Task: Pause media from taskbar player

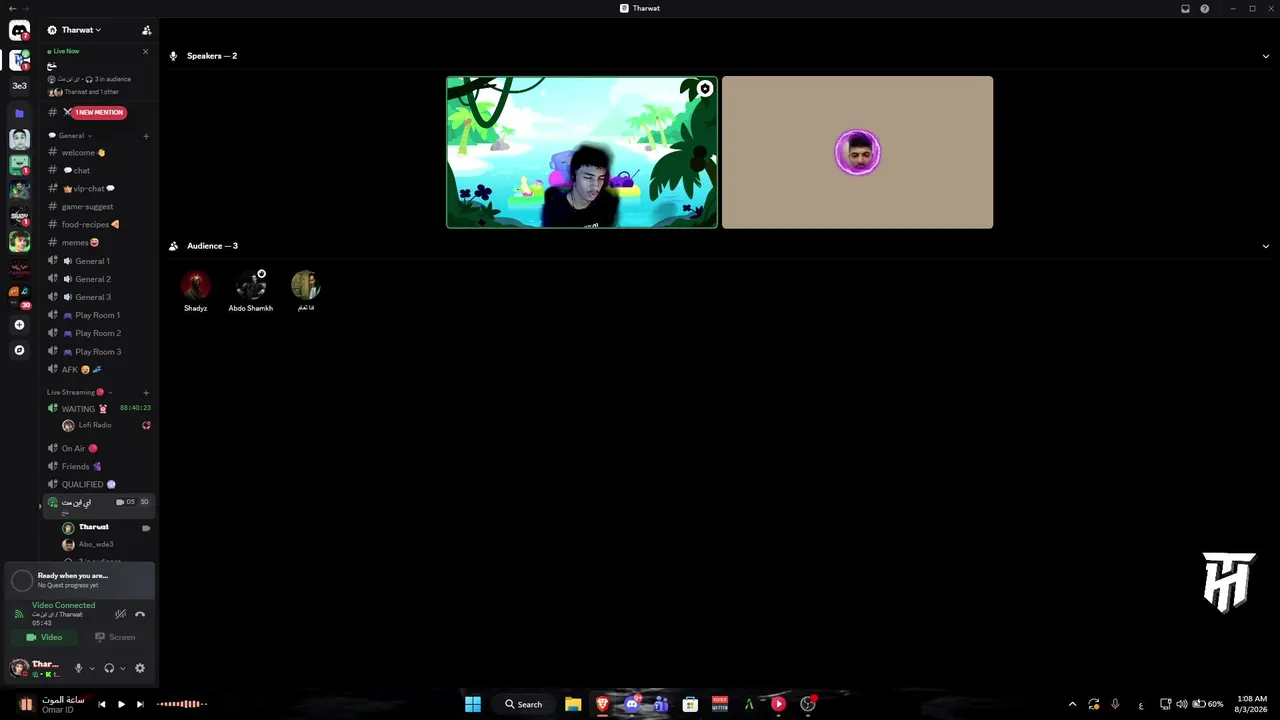Action: [x=121, y=704]
